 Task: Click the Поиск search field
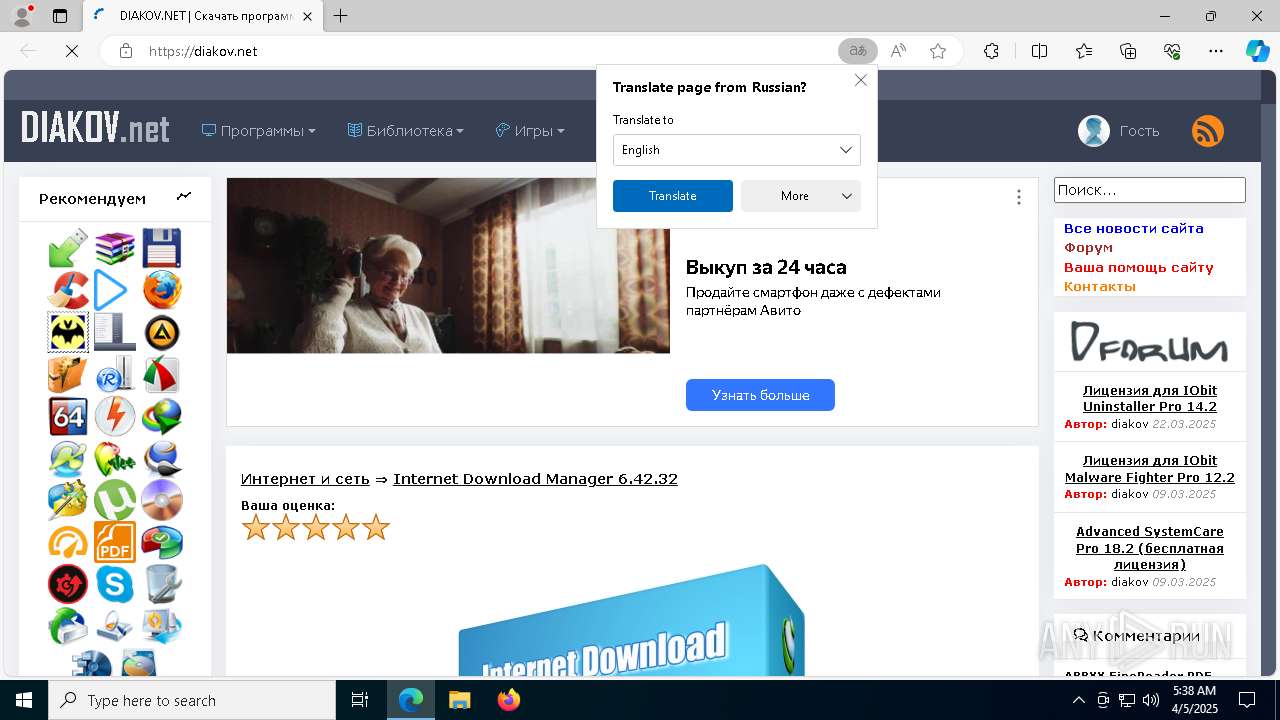tap(1150, 190)
